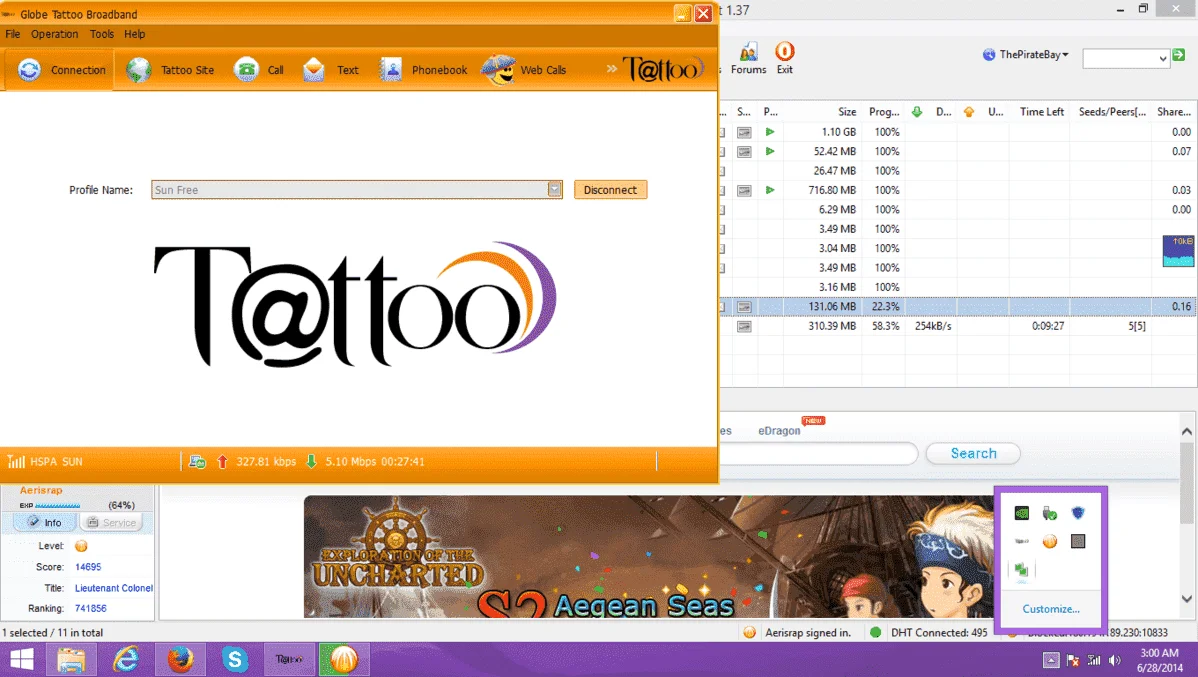
Task: Open the BitComet search combo box
Action: click(x=1126, y=58)
